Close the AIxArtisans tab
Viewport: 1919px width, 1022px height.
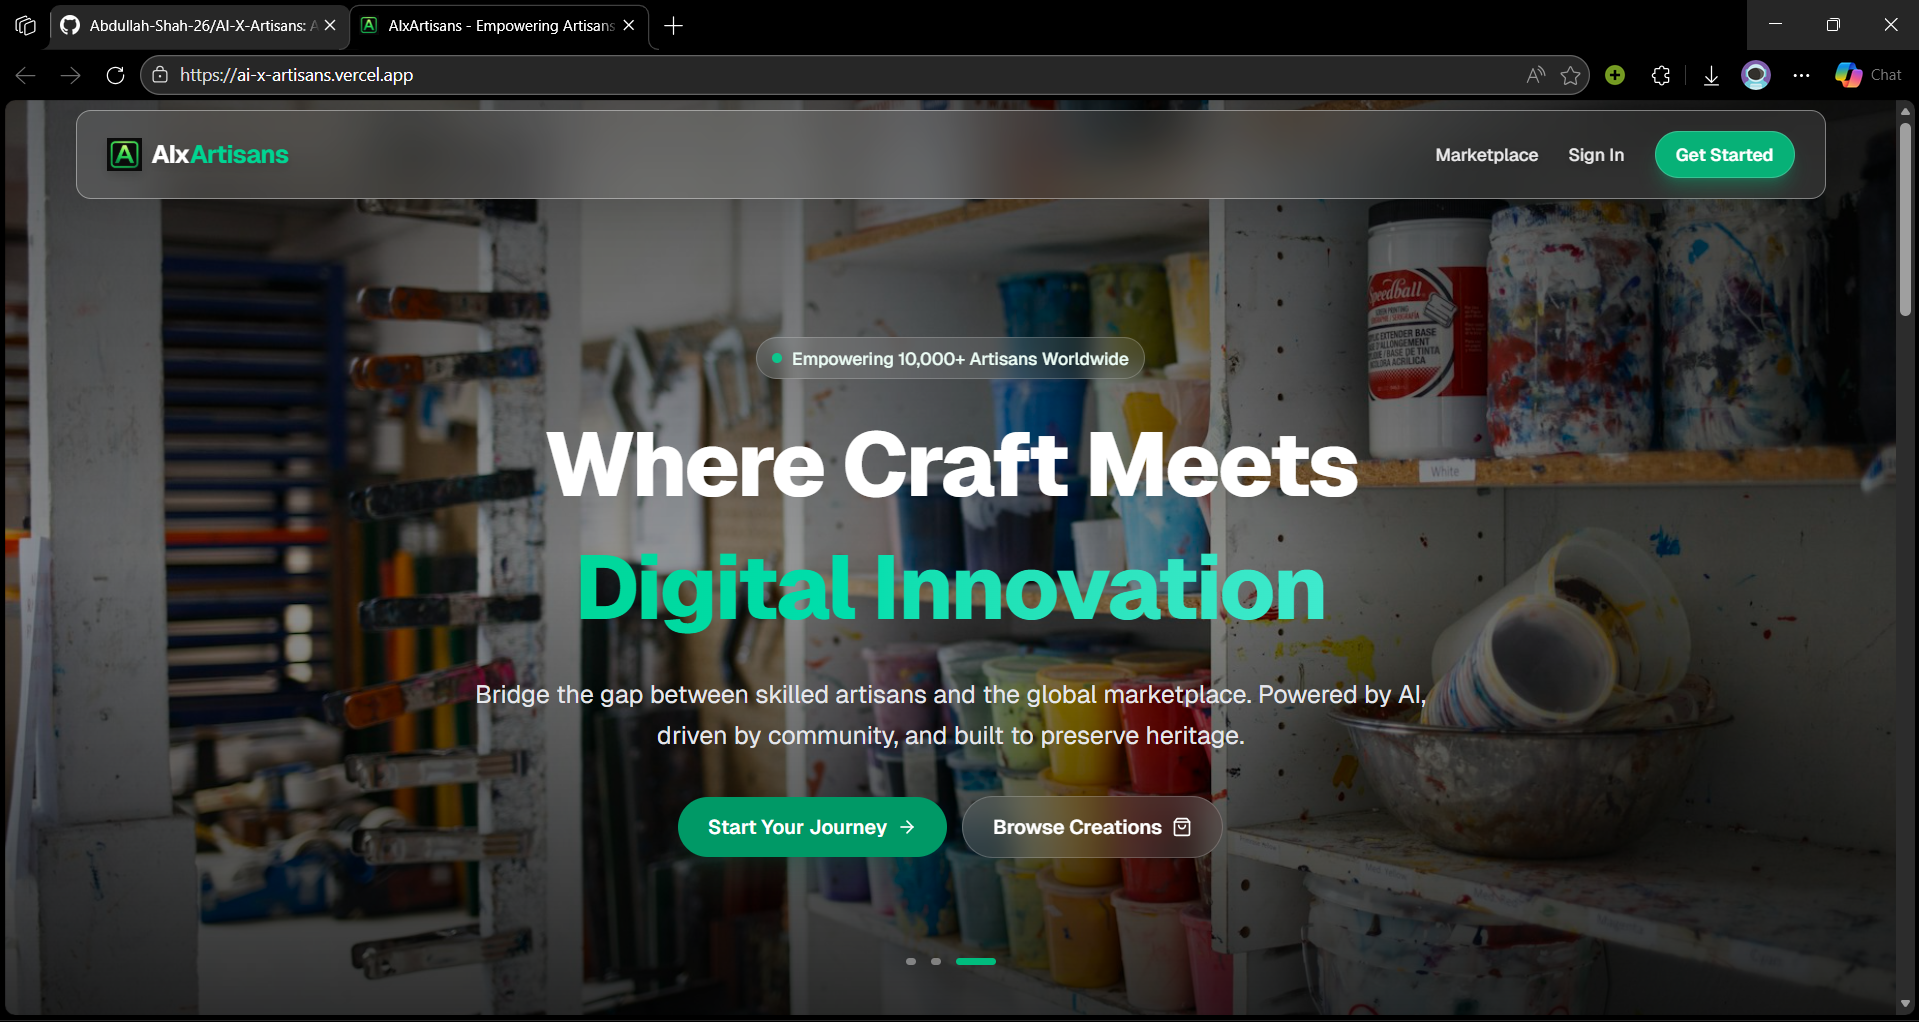[x=629, y=26]
